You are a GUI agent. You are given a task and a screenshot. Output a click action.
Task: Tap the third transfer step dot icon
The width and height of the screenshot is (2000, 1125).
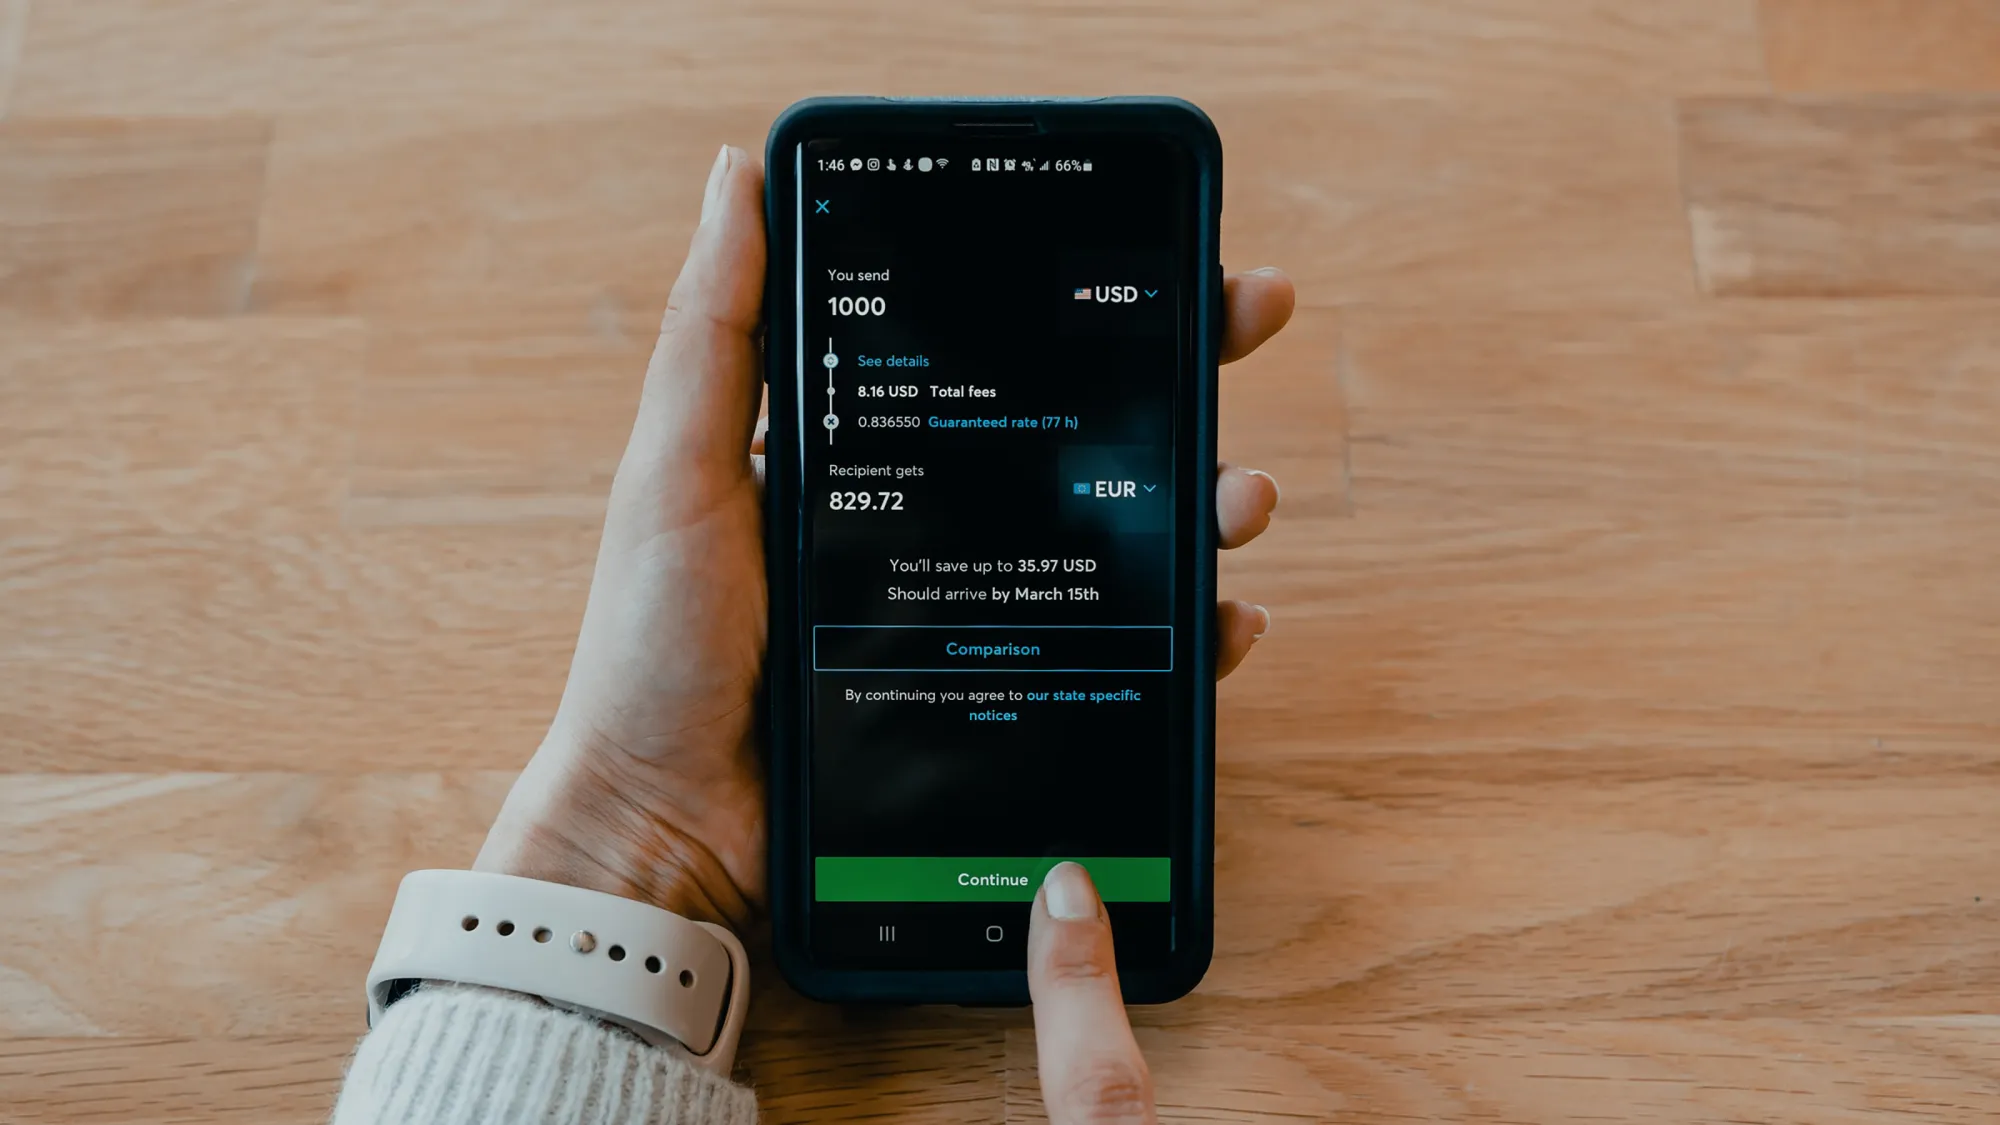[830, 422]
